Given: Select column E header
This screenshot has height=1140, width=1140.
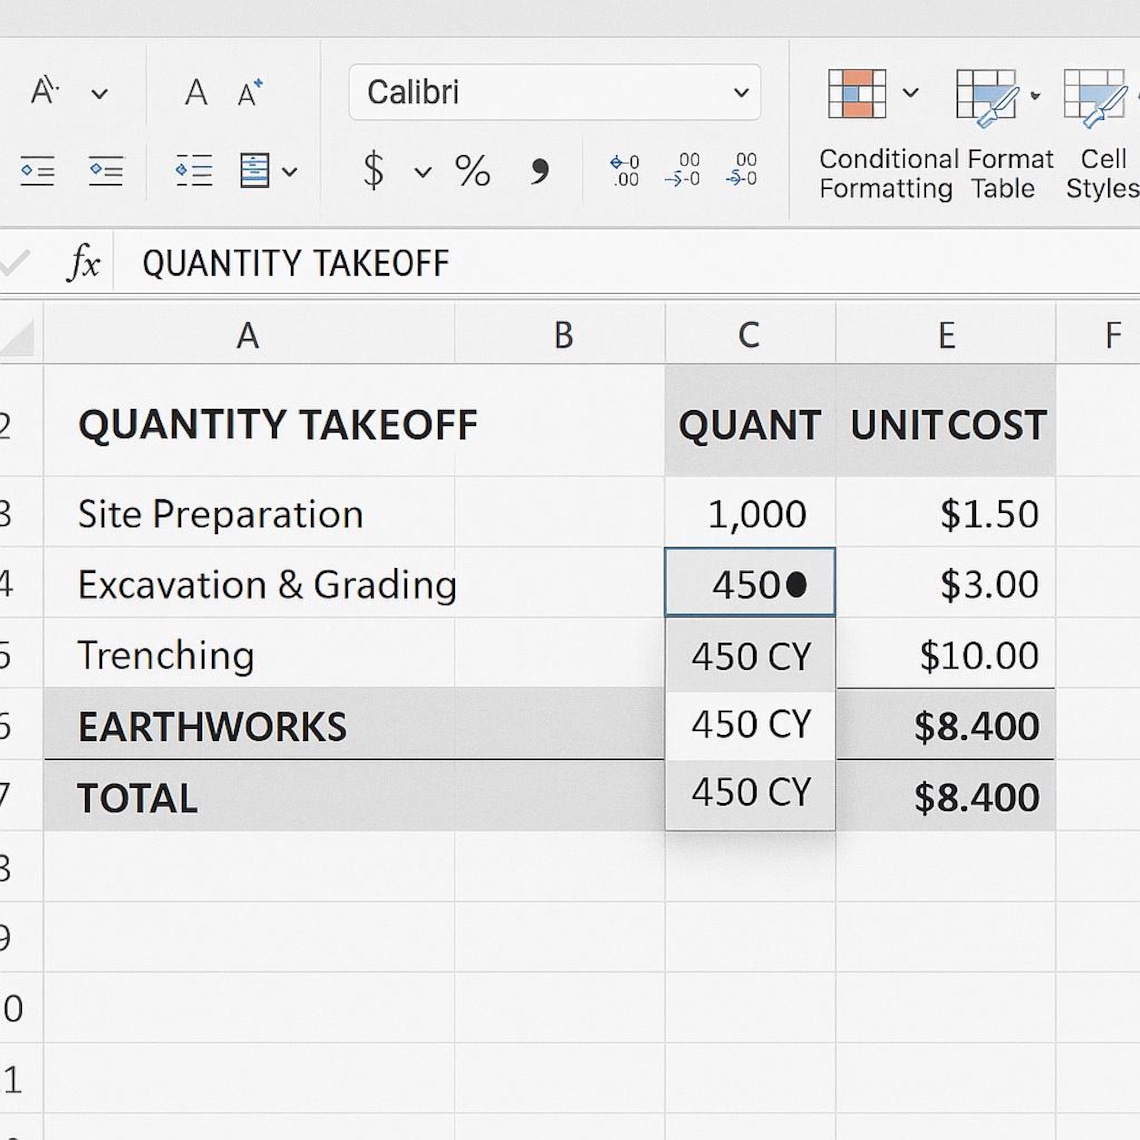Looking at the screenshot, I should [x=945, y=335].
